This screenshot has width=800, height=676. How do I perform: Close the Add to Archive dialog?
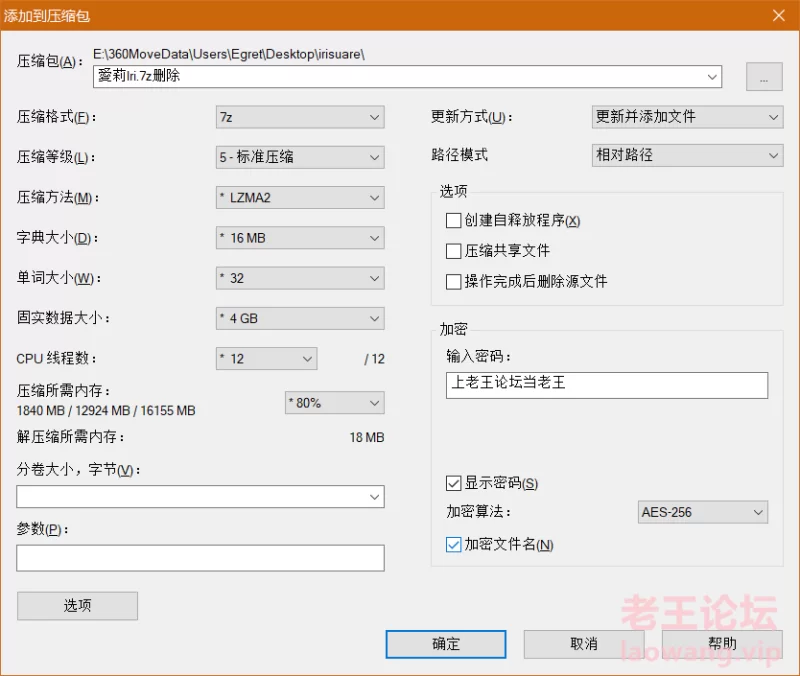pos(778,14)
